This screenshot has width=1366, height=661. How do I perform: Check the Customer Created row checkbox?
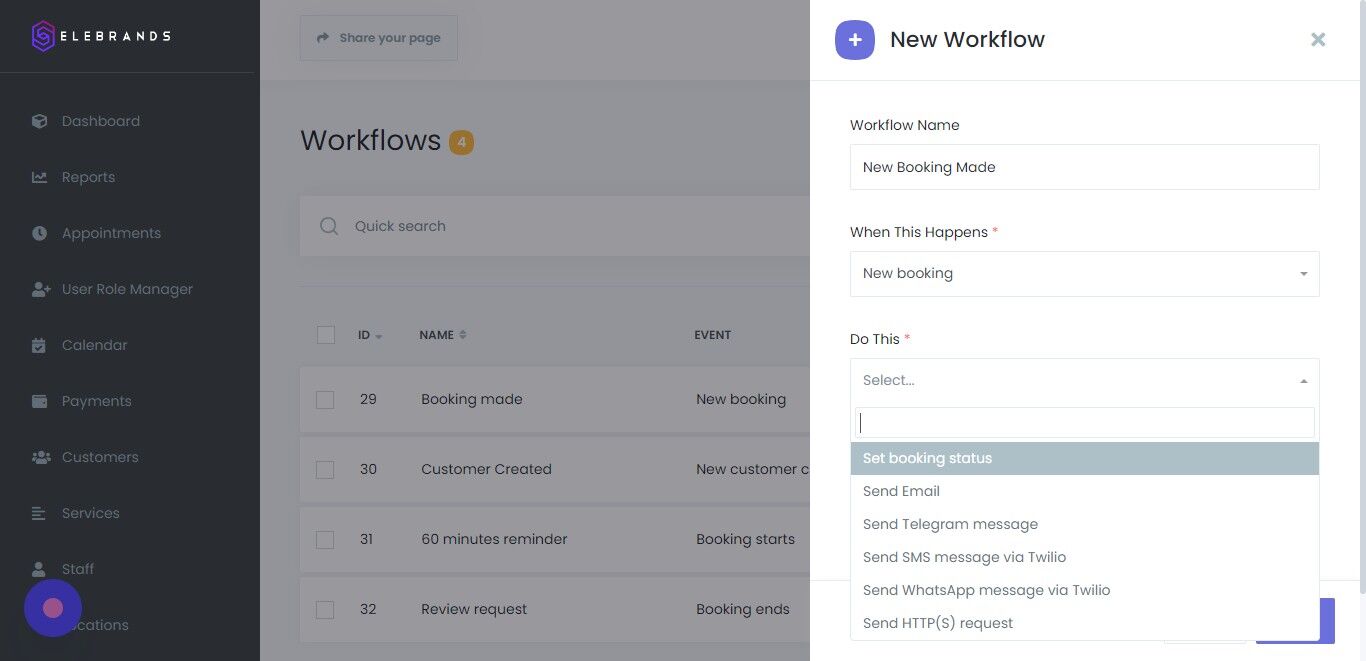coord(325,469)
